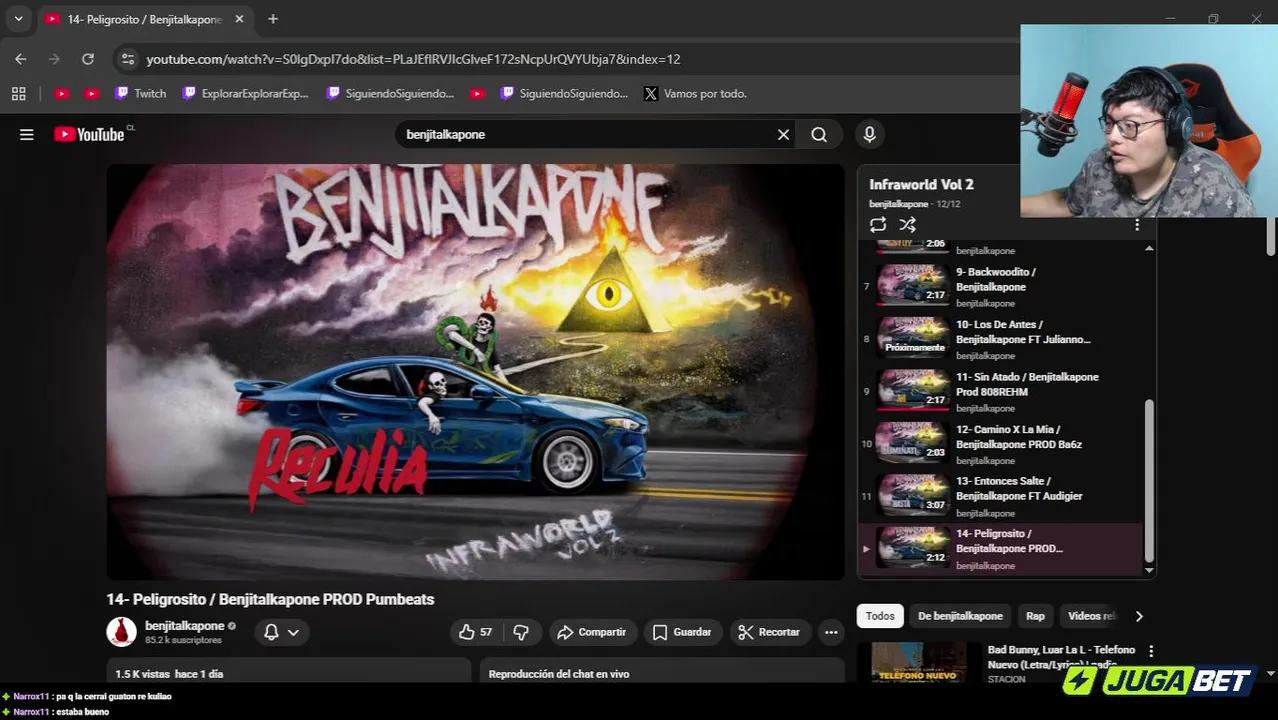
Task: Open first SiguiendoSiguiendo... Twitch bookmark
Action: click(390, 93)
